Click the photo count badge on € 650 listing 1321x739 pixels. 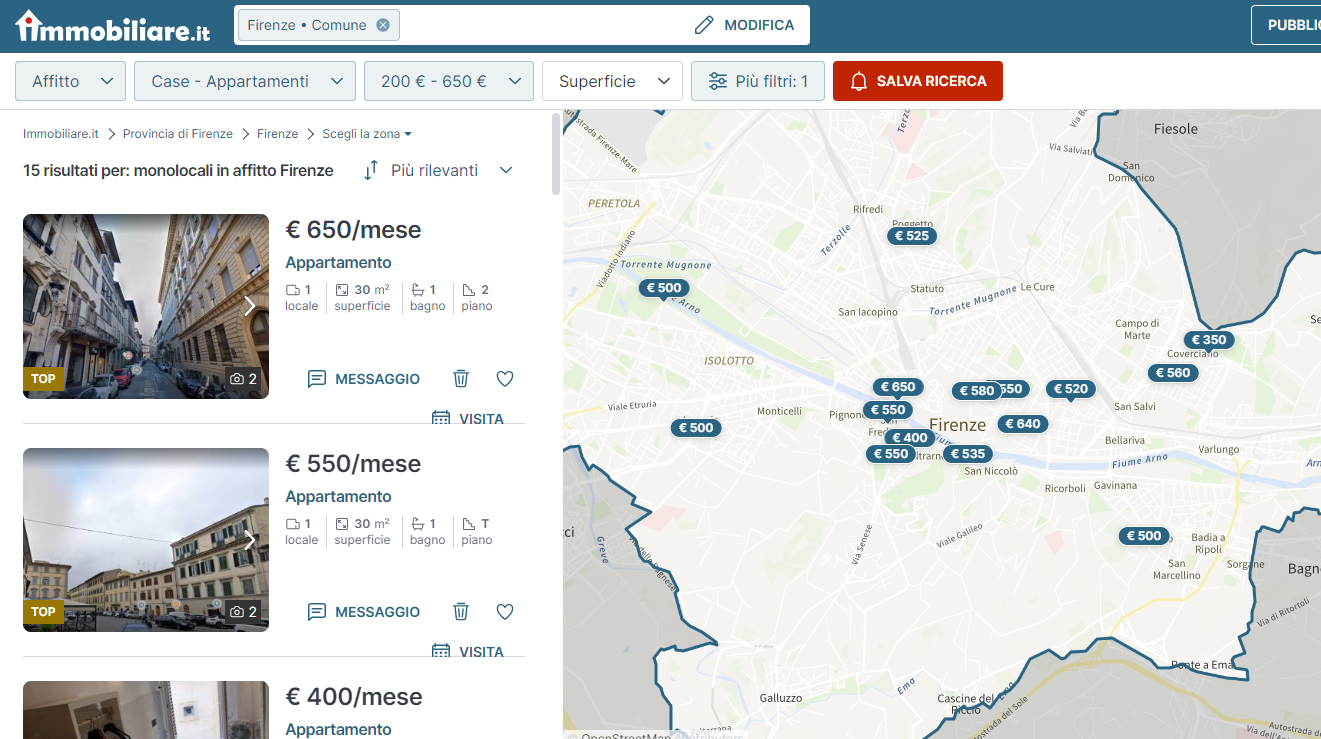coord(244,379)
